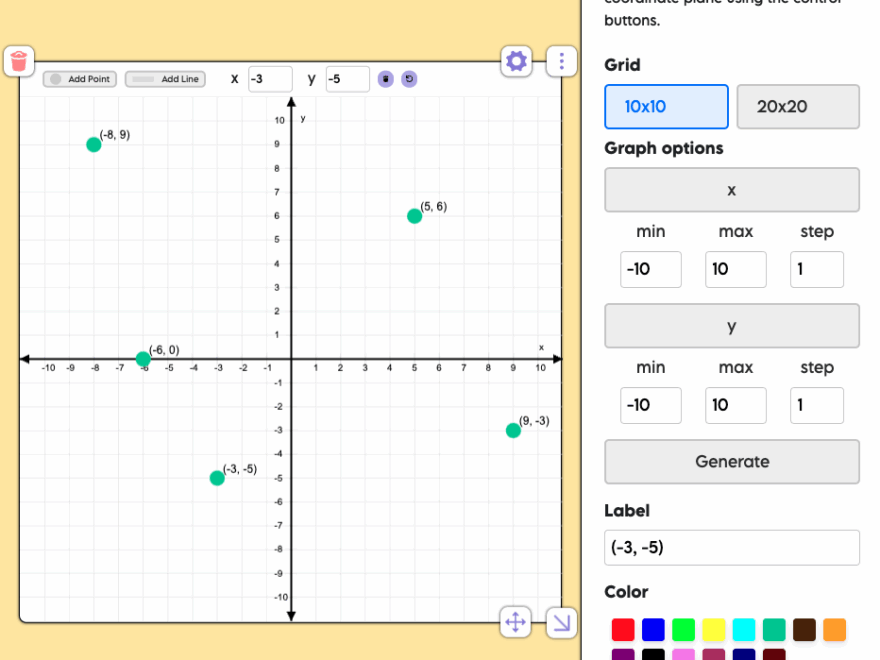Click the marker icon beside the y field

385,79
